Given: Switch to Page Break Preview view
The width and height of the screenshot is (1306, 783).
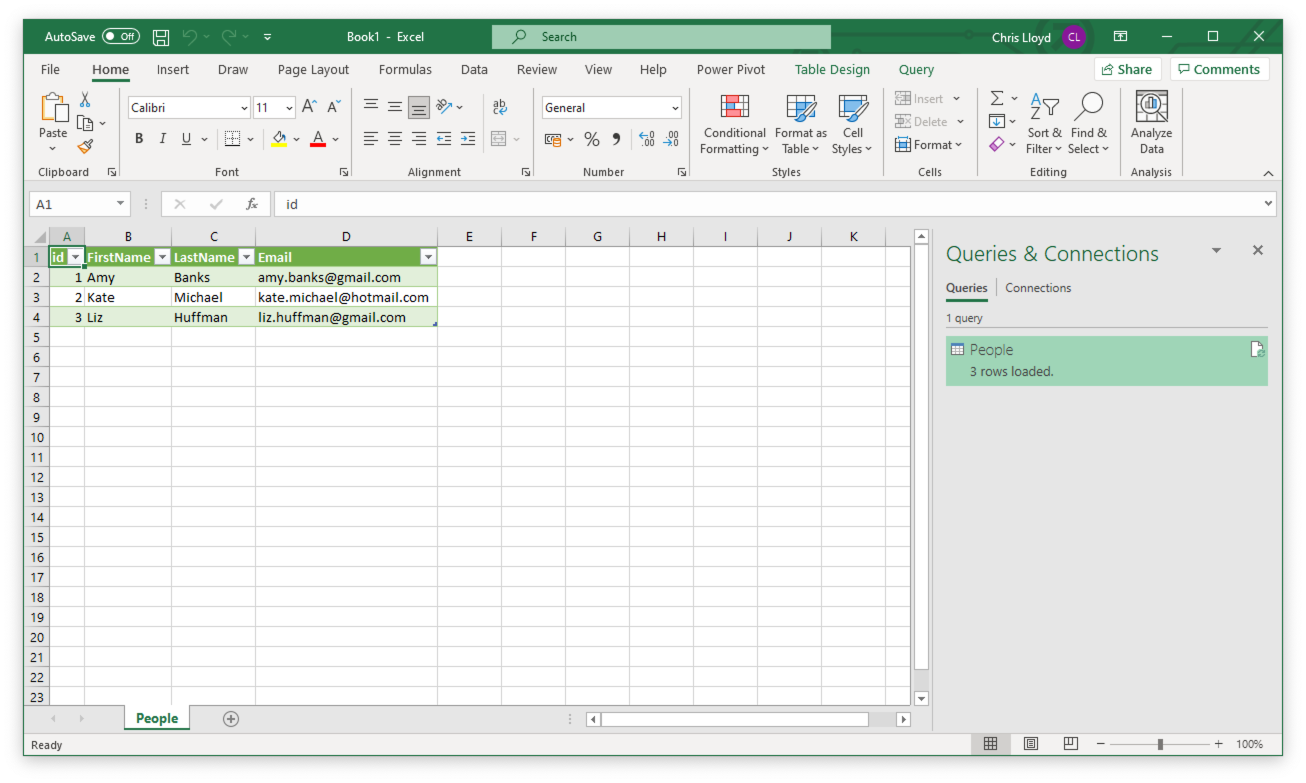Looking at the screenshot, I should [x=1070, y=744].
